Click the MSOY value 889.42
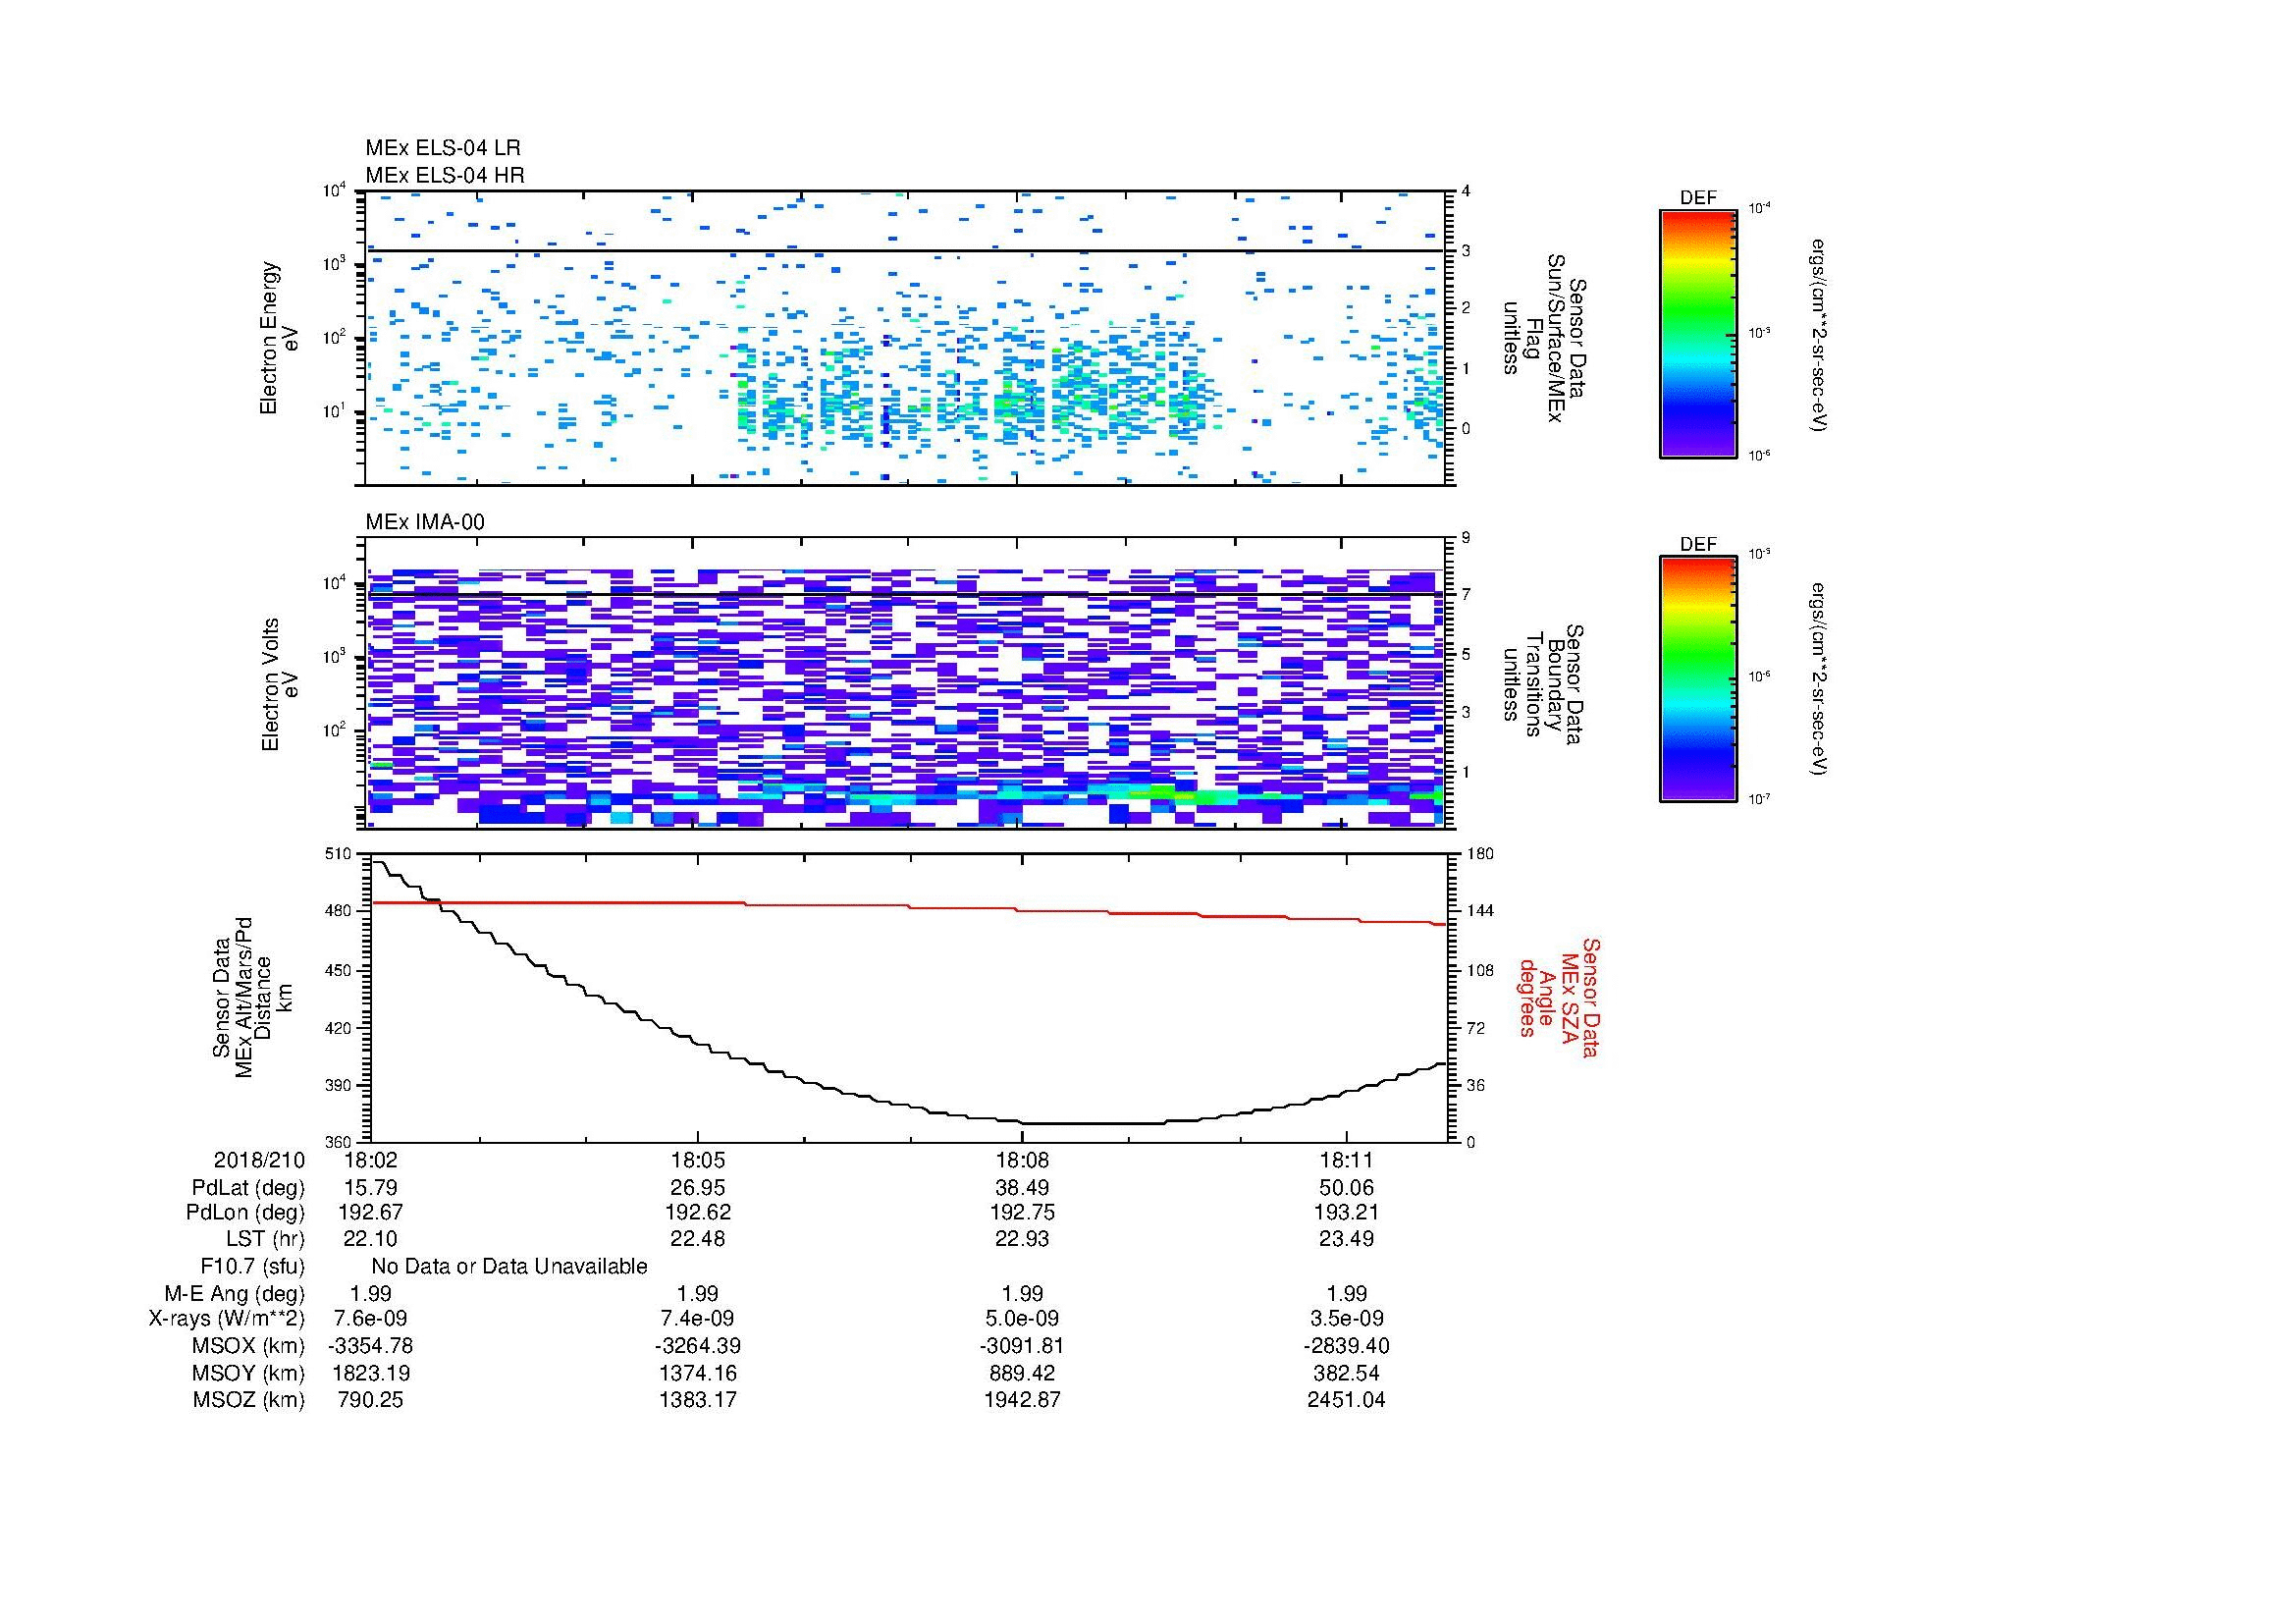 [x=1022, y=1373]
